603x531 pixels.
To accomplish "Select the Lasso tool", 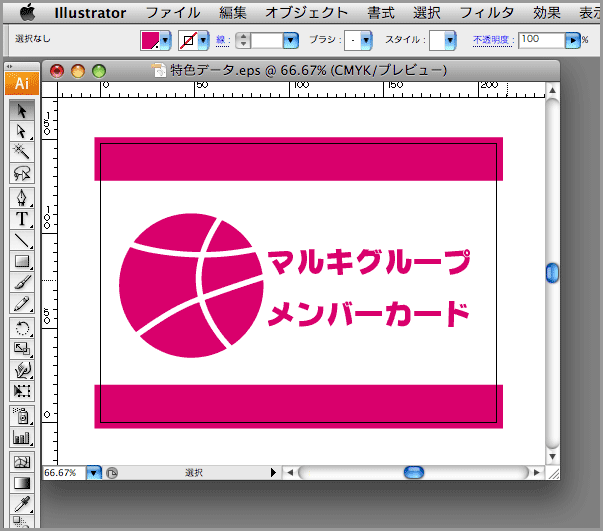I will 22,174.
